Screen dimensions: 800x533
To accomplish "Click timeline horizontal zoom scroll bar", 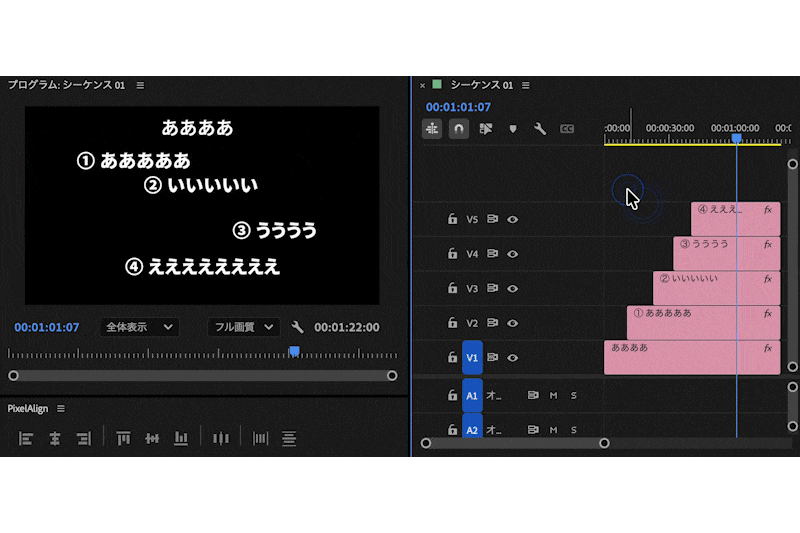I will [x=515, y=443].
